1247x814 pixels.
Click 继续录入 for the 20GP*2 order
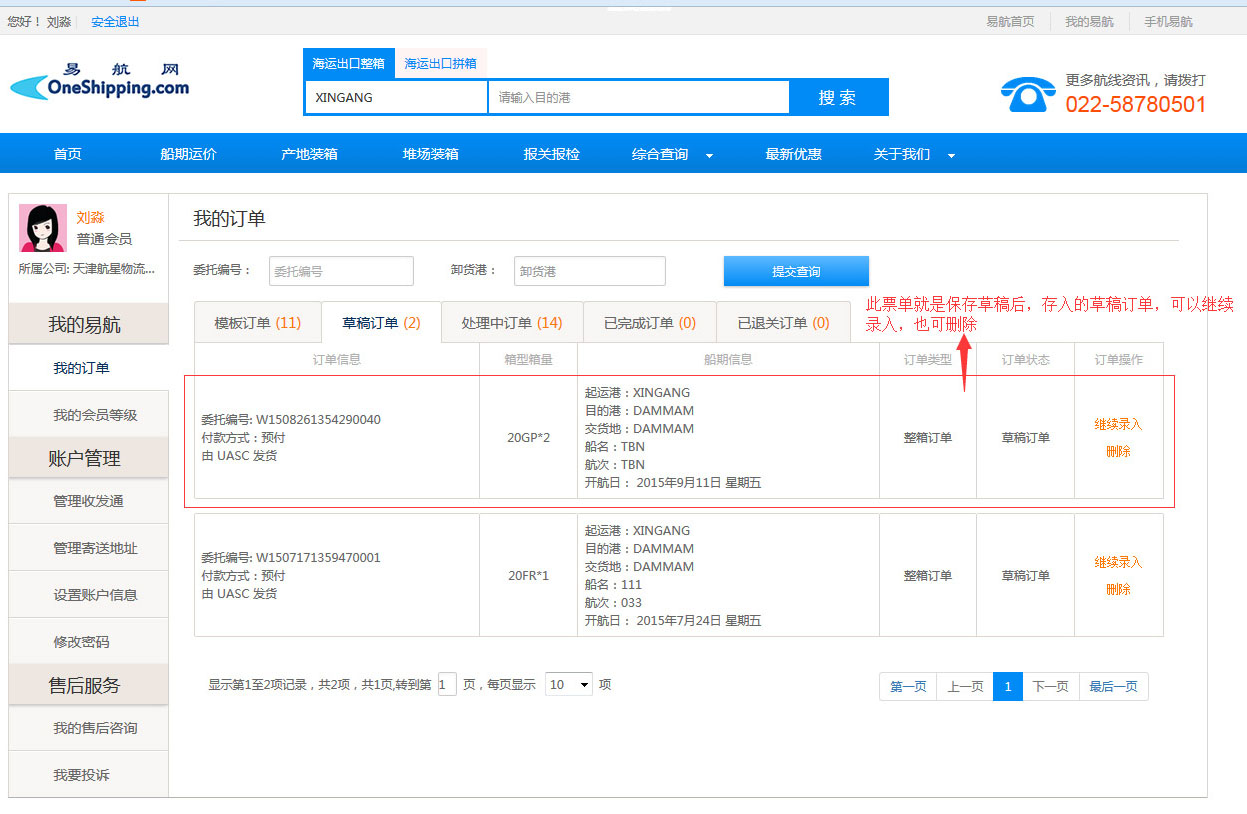pos(1117,424)
